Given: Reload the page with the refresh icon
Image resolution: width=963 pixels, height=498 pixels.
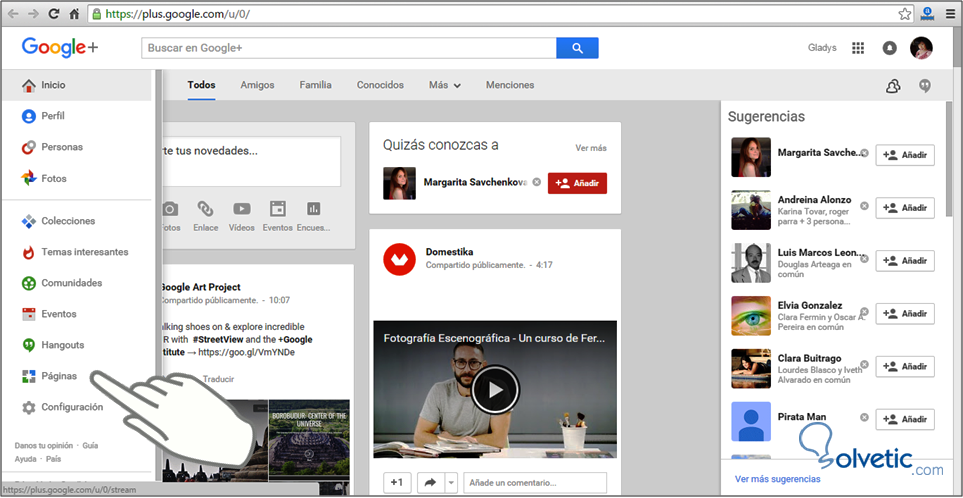Looking at the screenshot, I should 53,14.
